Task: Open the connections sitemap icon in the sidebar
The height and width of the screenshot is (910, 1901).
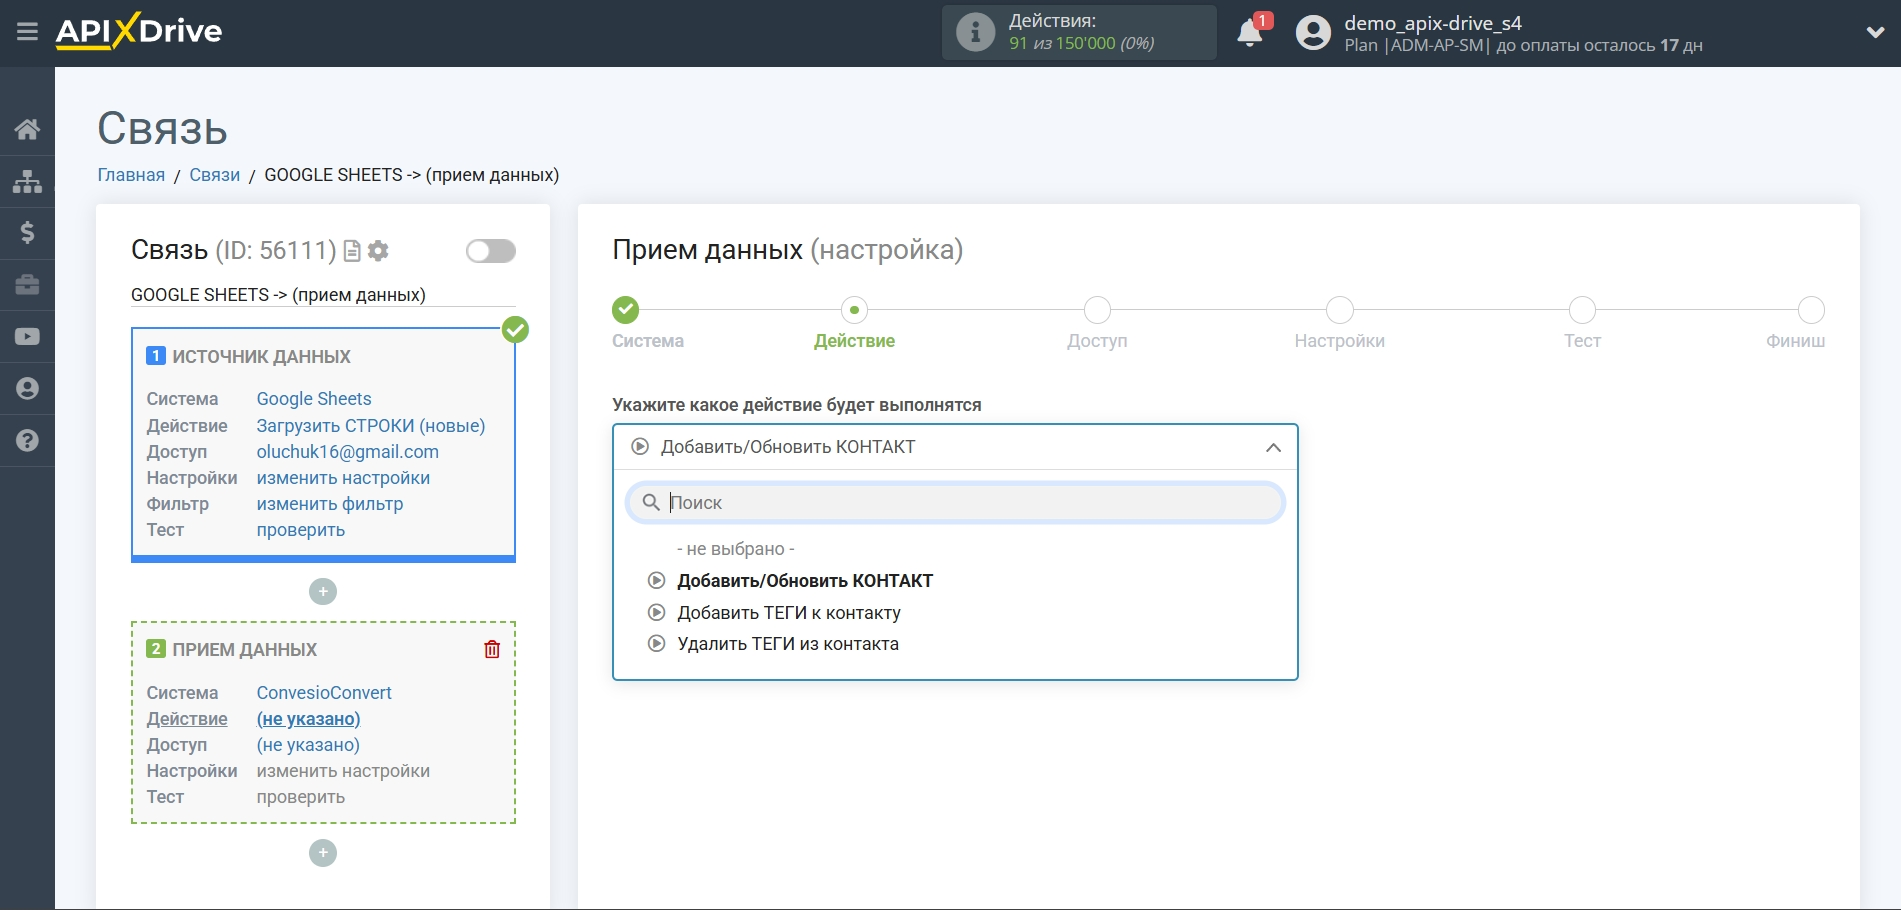Action: [27, 181]
